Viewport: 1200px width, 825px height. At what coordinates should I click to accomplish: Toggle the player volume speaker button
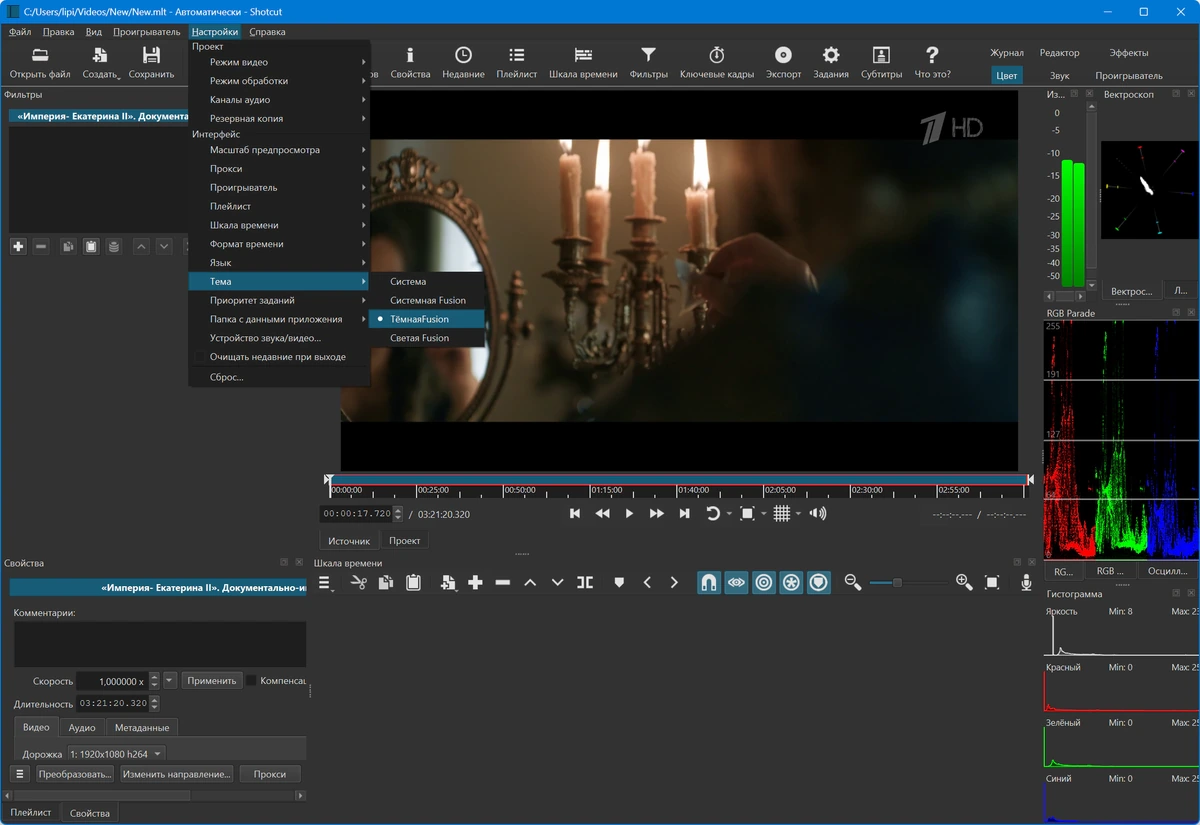click(818, 513)
